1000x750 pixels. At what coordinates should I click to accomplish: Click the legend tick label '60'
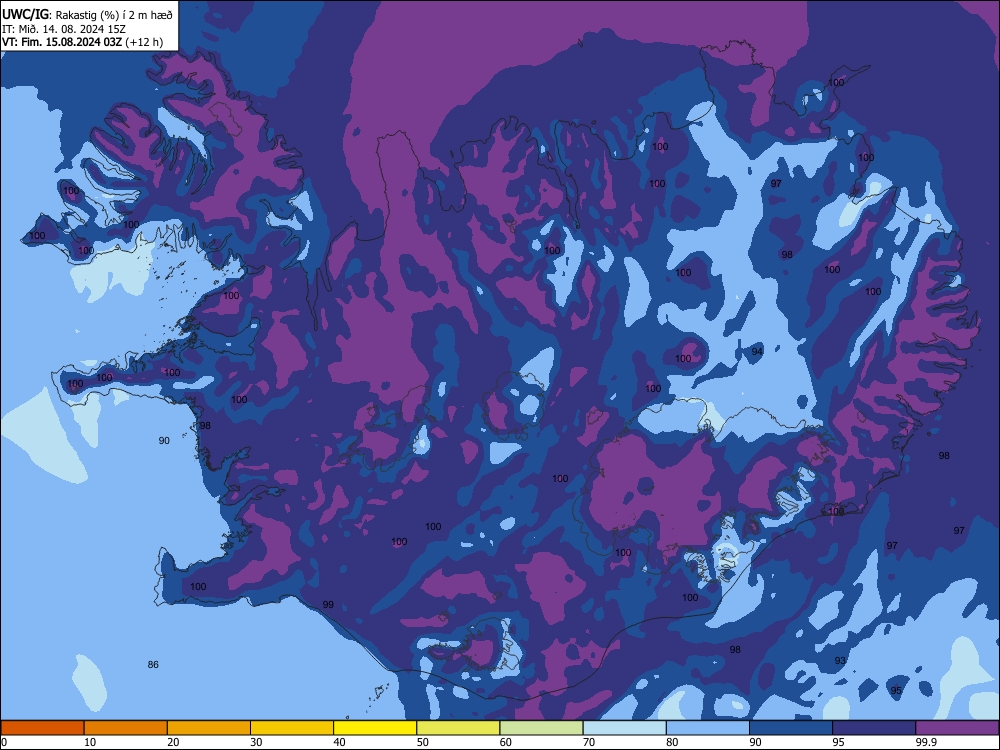tap(506, 742)
